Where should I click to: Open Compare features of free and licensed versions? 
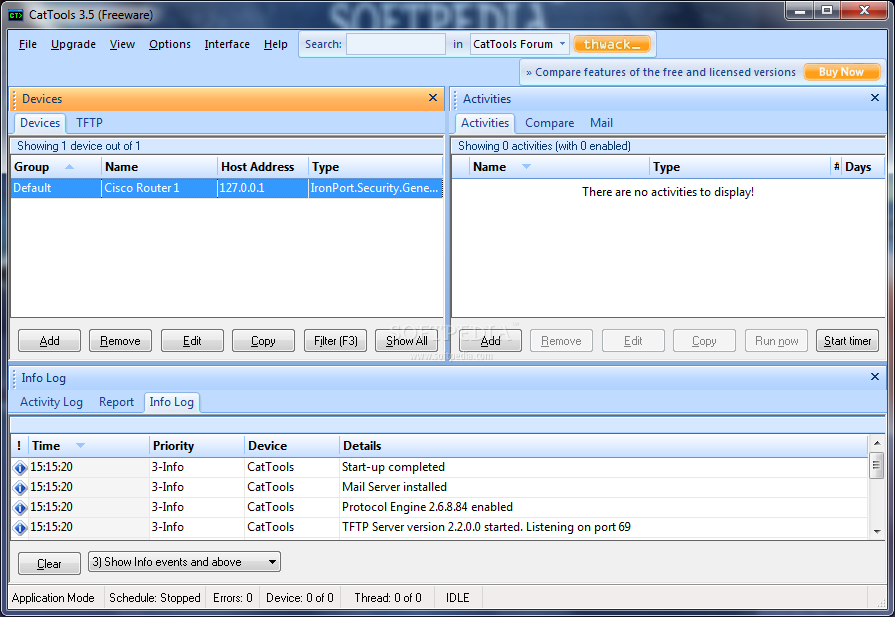click(660, 72)
